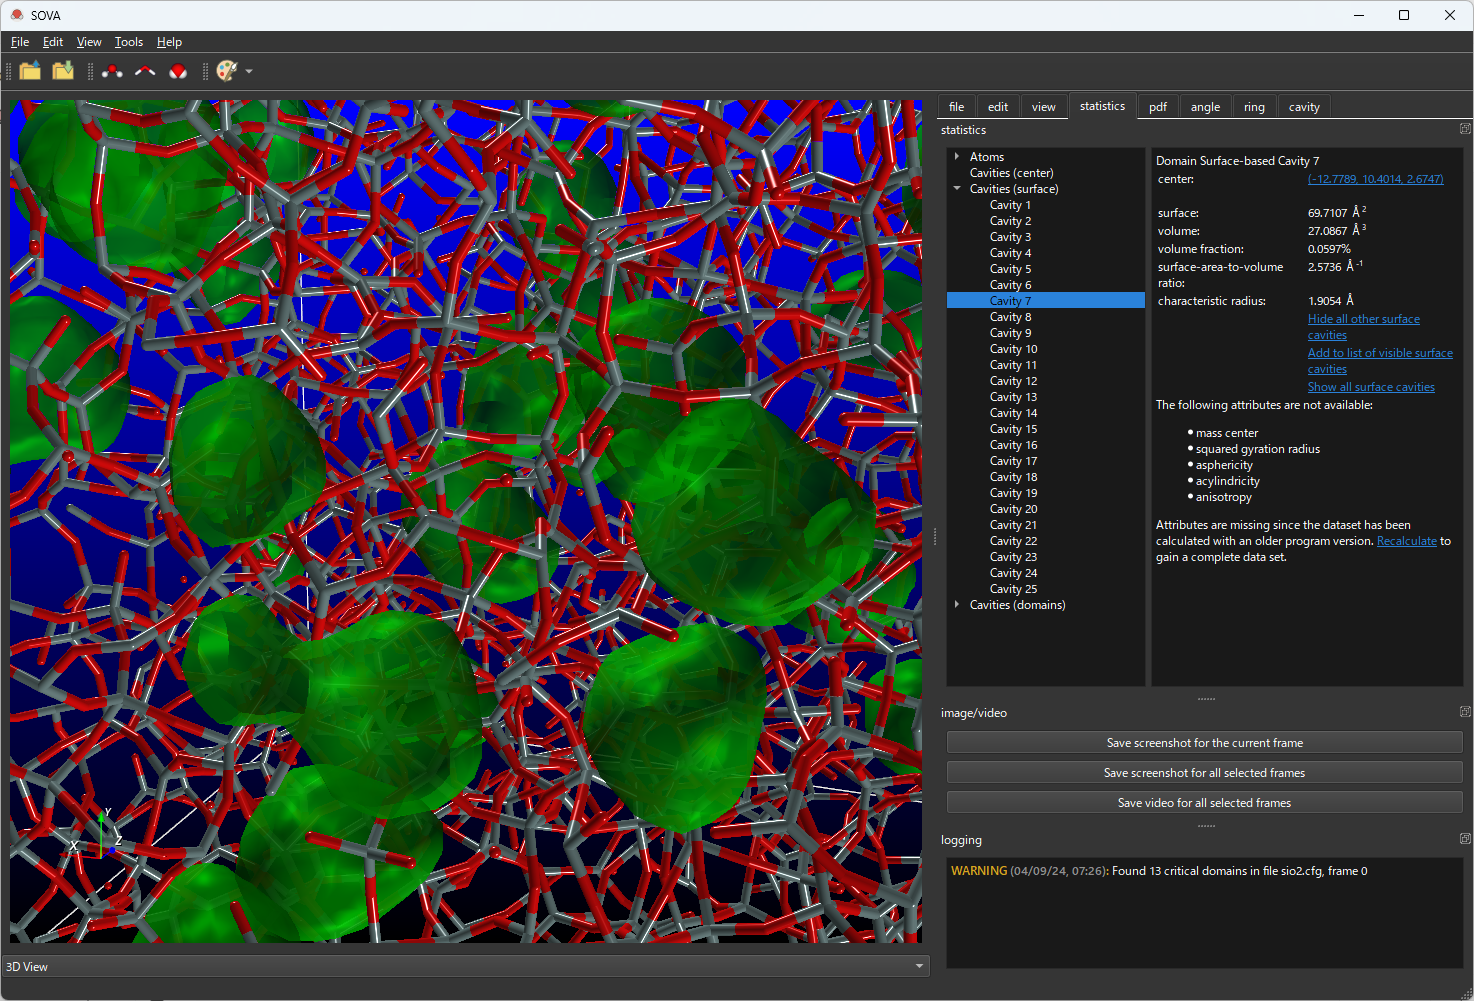Switch to the file tab
The width and height of the screenshot is (1474, 1001).
coord(957,107)
